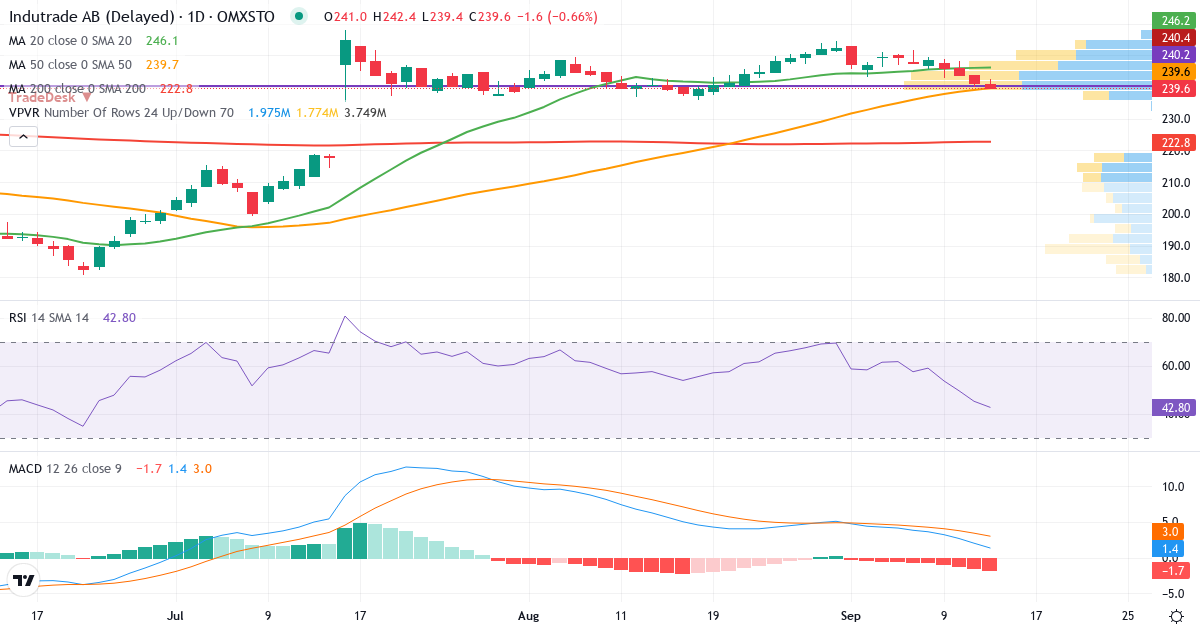The image size is (1200, 630).
Task: Collapse the indicator legend chevron
Action: [23, 138]
